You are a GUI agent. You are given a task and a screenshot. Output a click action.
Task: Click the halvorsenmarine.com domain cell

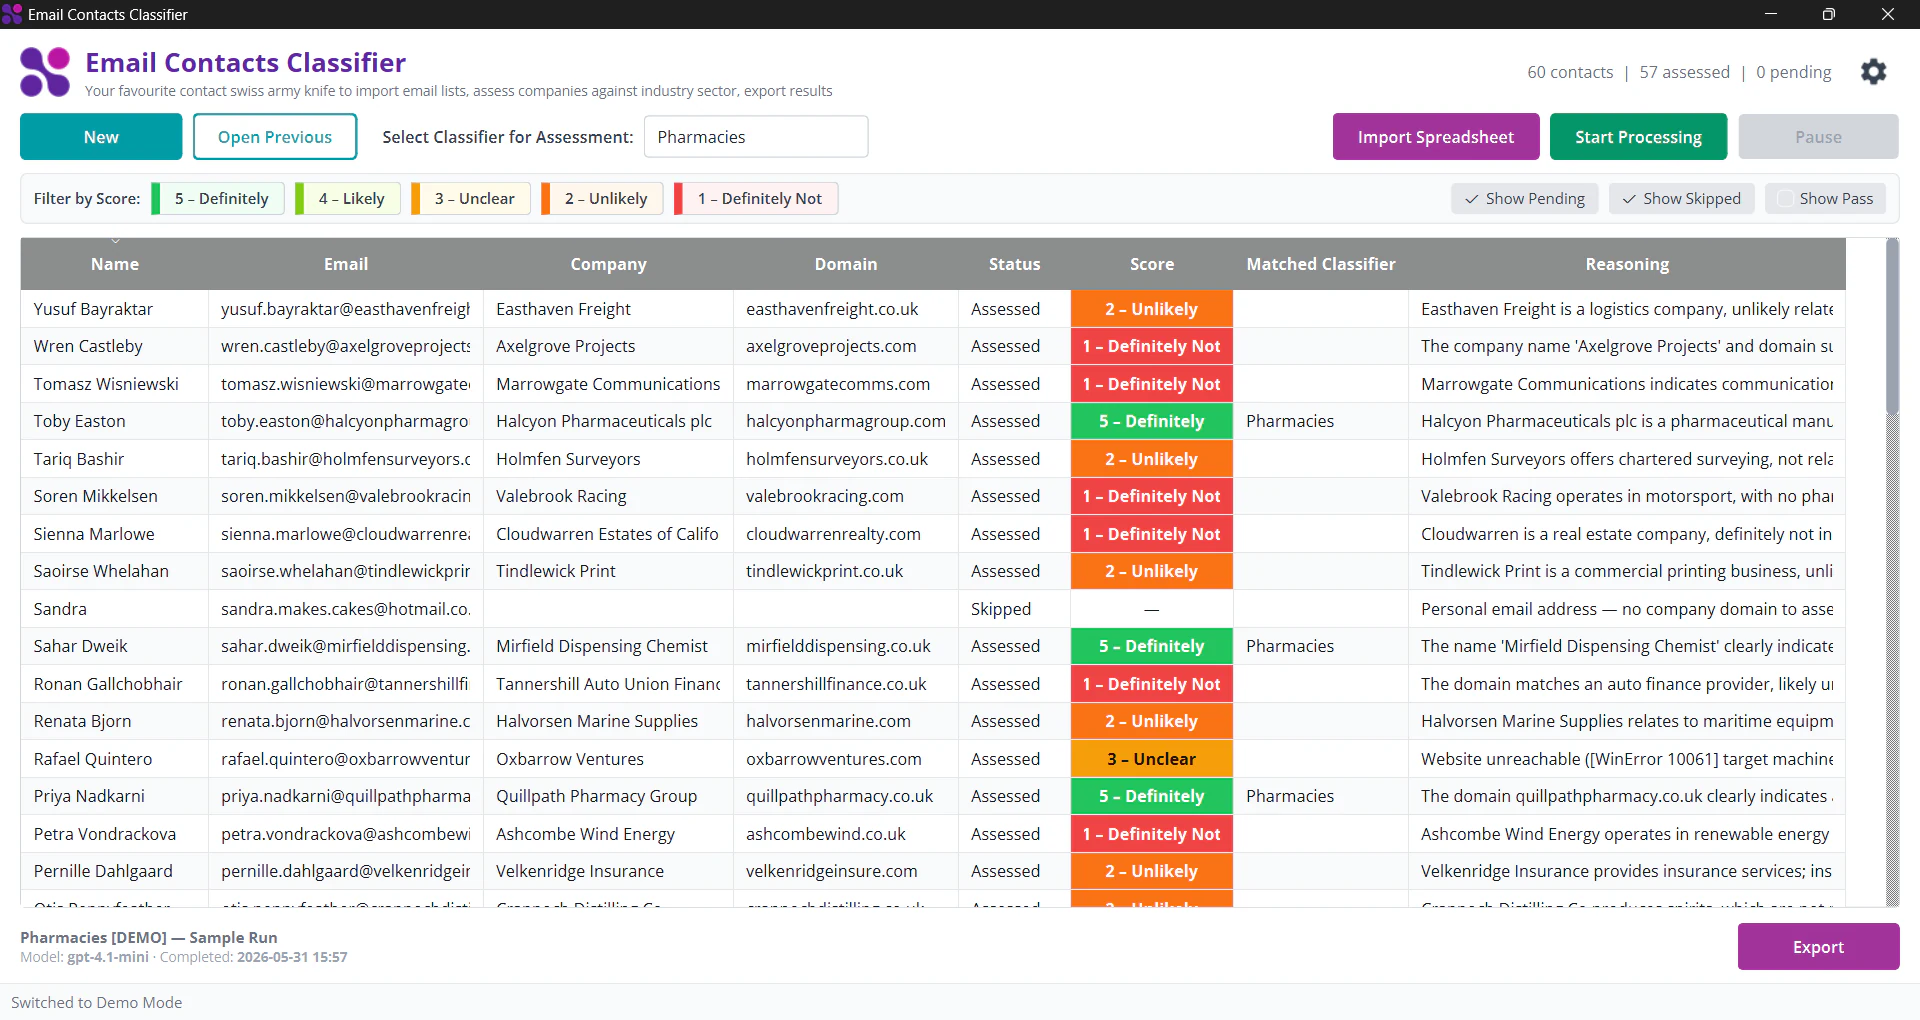[x=846, y=721]
